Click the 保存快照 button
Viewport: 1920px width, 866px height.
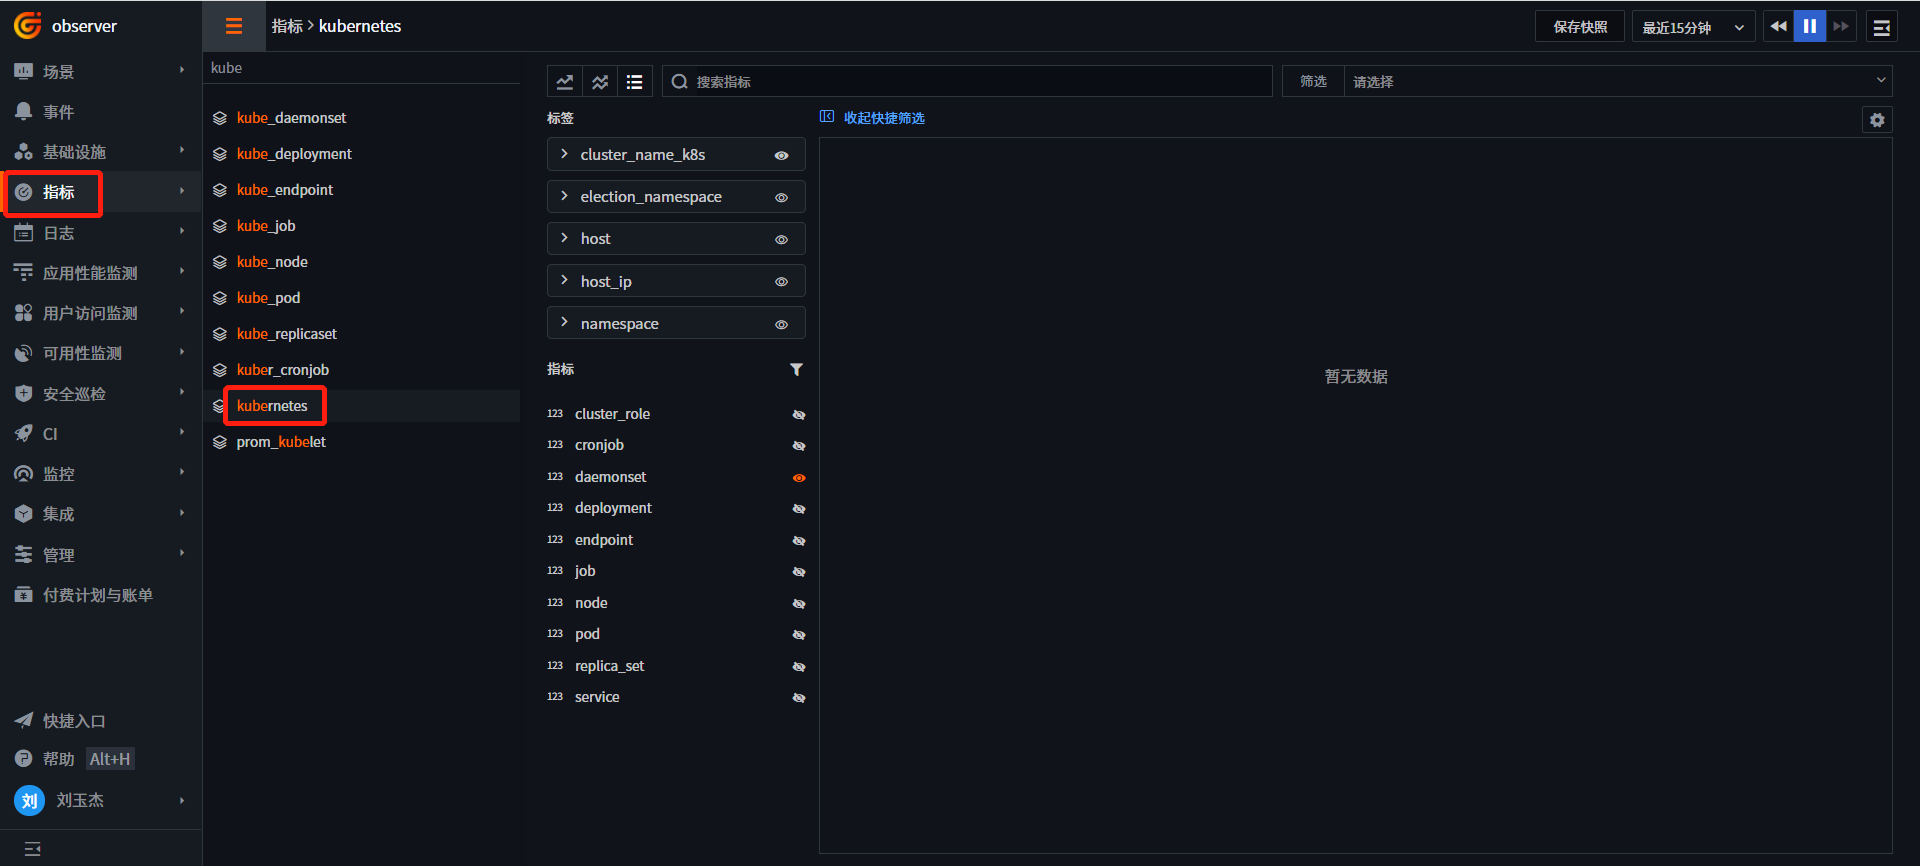point(1580,27)
